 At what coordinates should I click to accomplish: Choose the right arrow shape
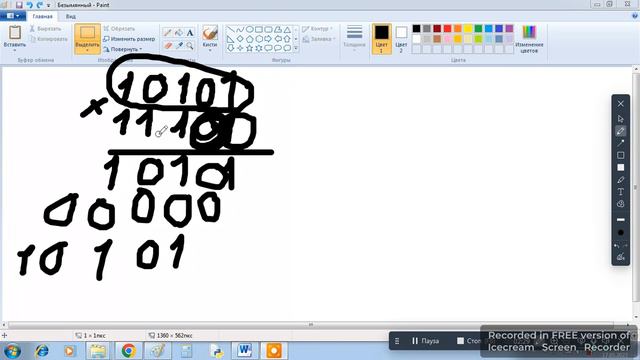268,39
